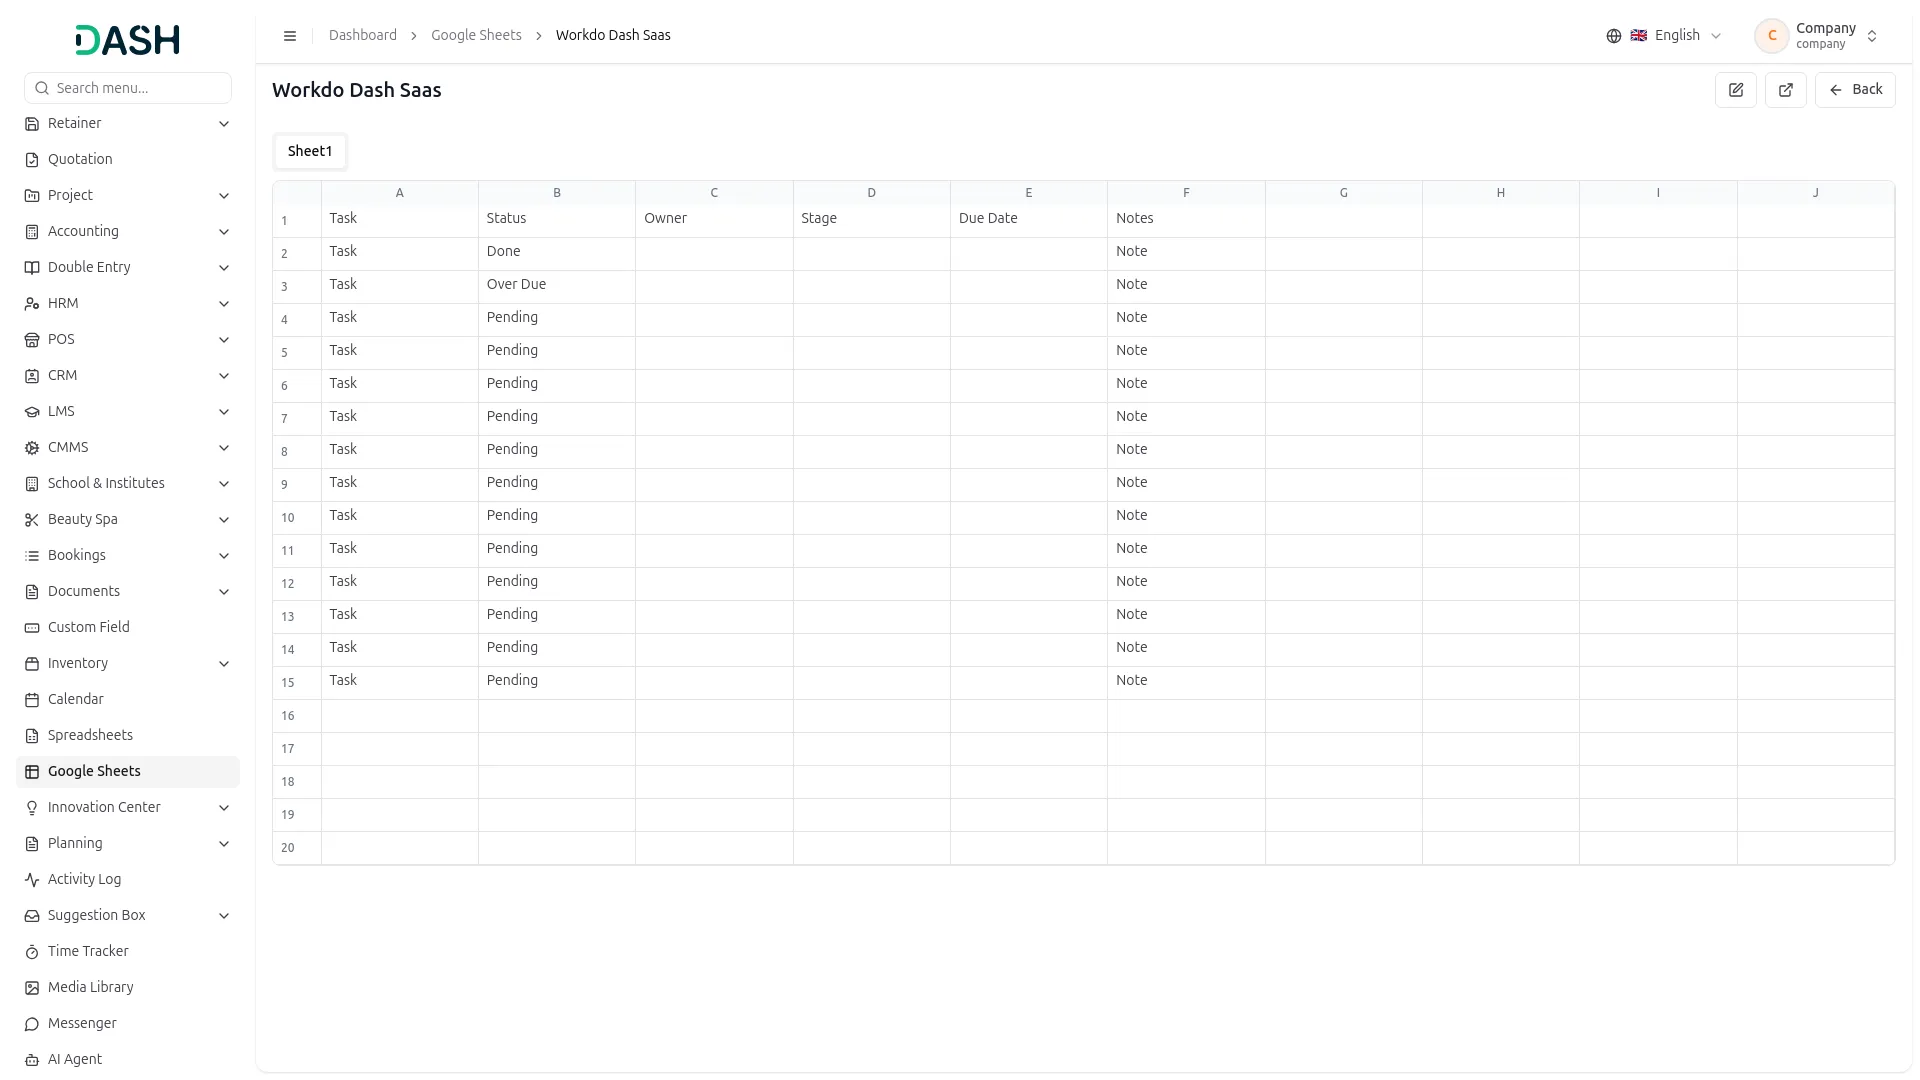
Task: Go to Google Sheets breadcrumb link
Action: (476, 36)
